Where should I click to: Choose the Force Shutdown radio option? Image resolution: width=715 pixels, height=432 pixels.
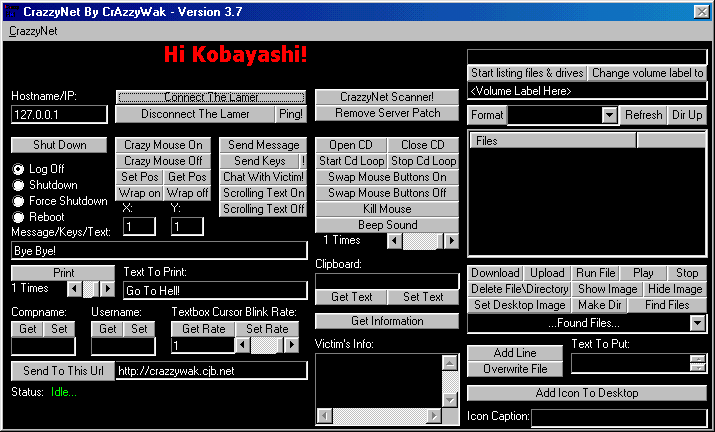coord(18,201)
